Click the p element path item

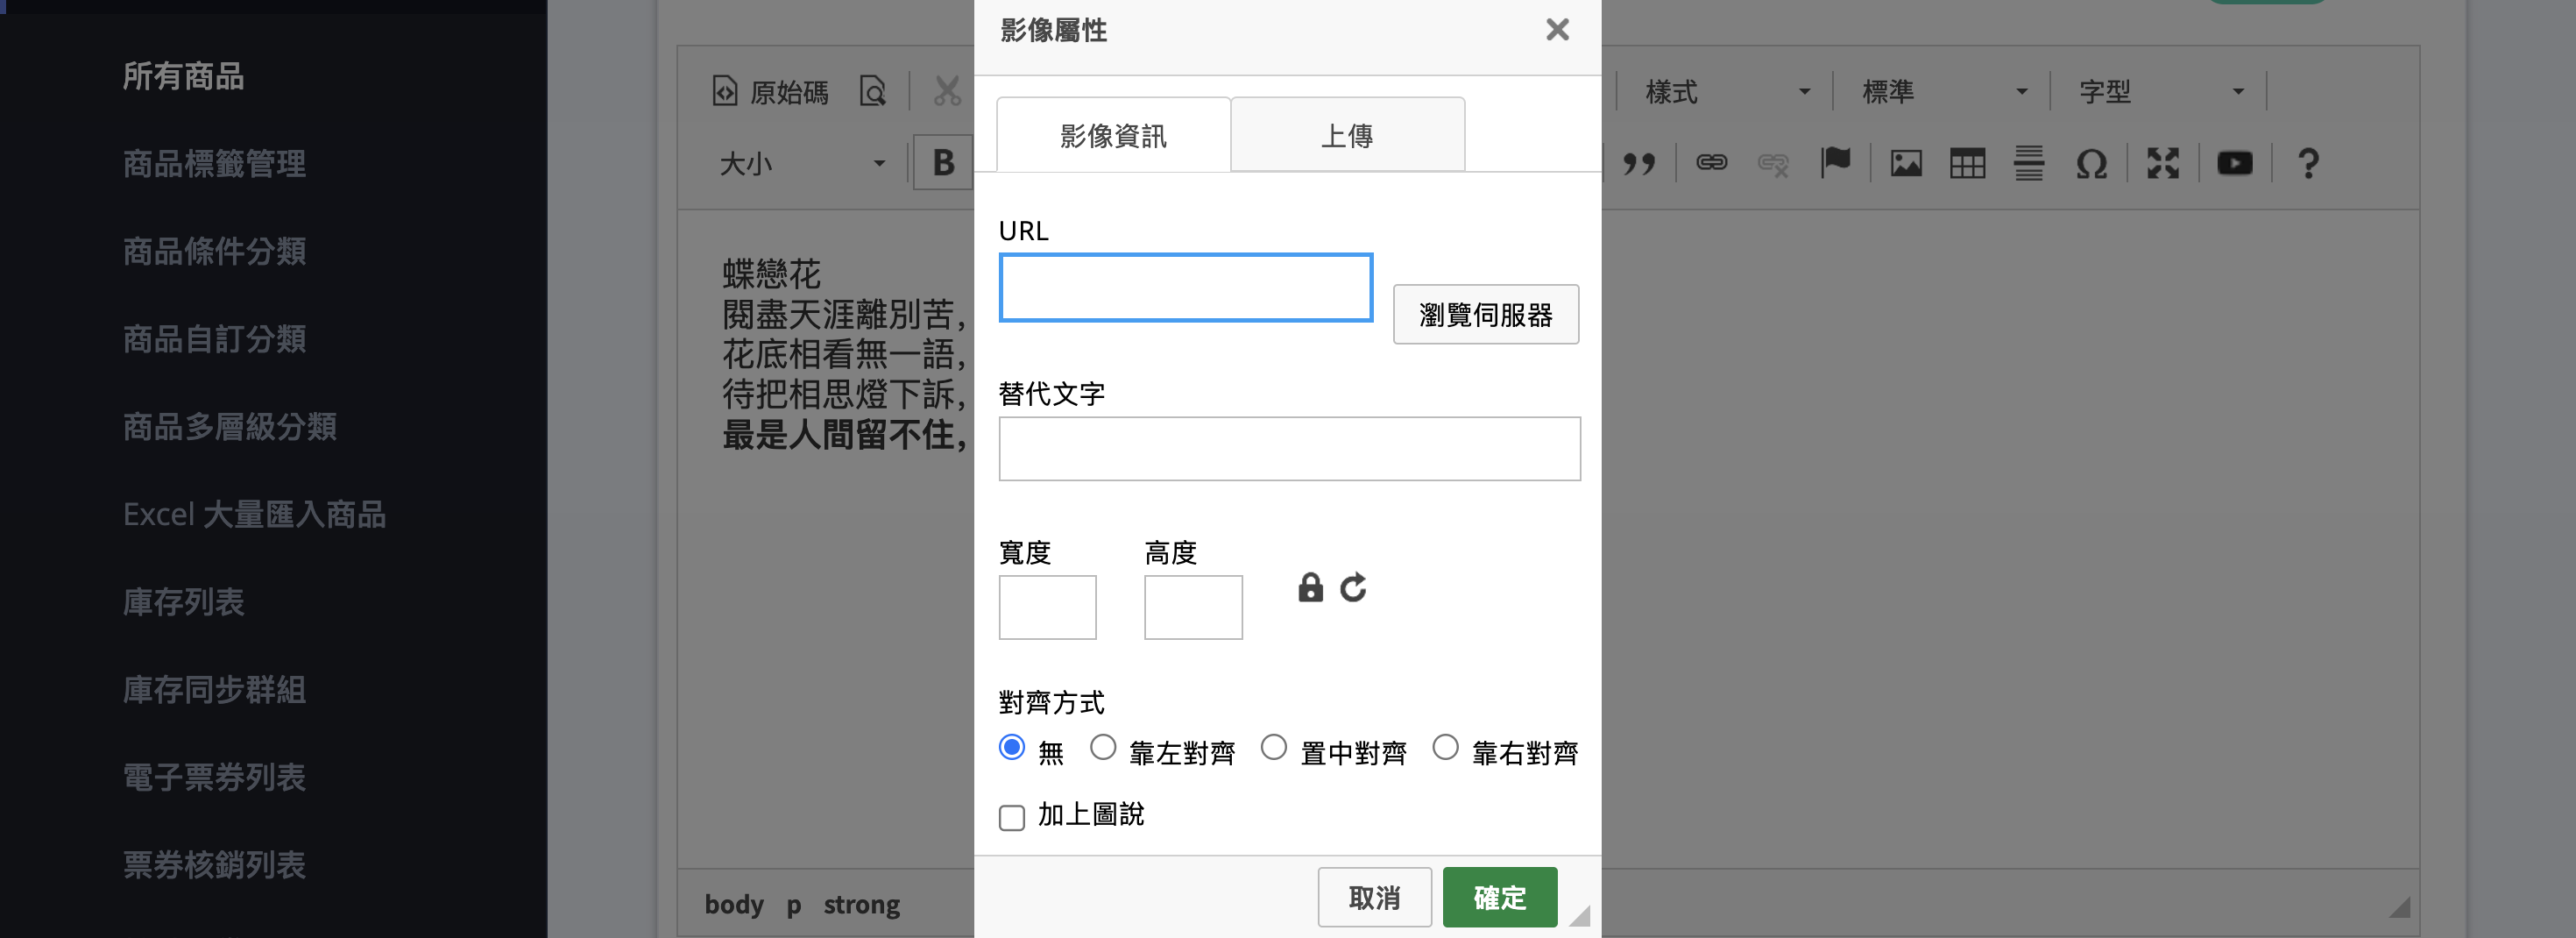tap(793, 905)
